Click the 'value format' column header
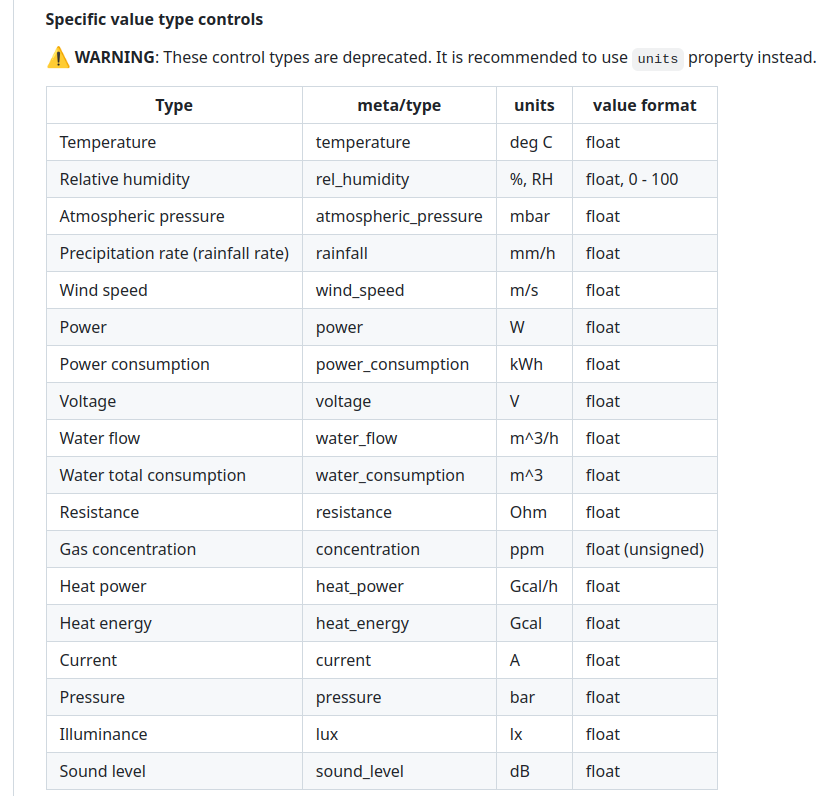This screenshot has width=840, height=796. (x=644, y=105)
